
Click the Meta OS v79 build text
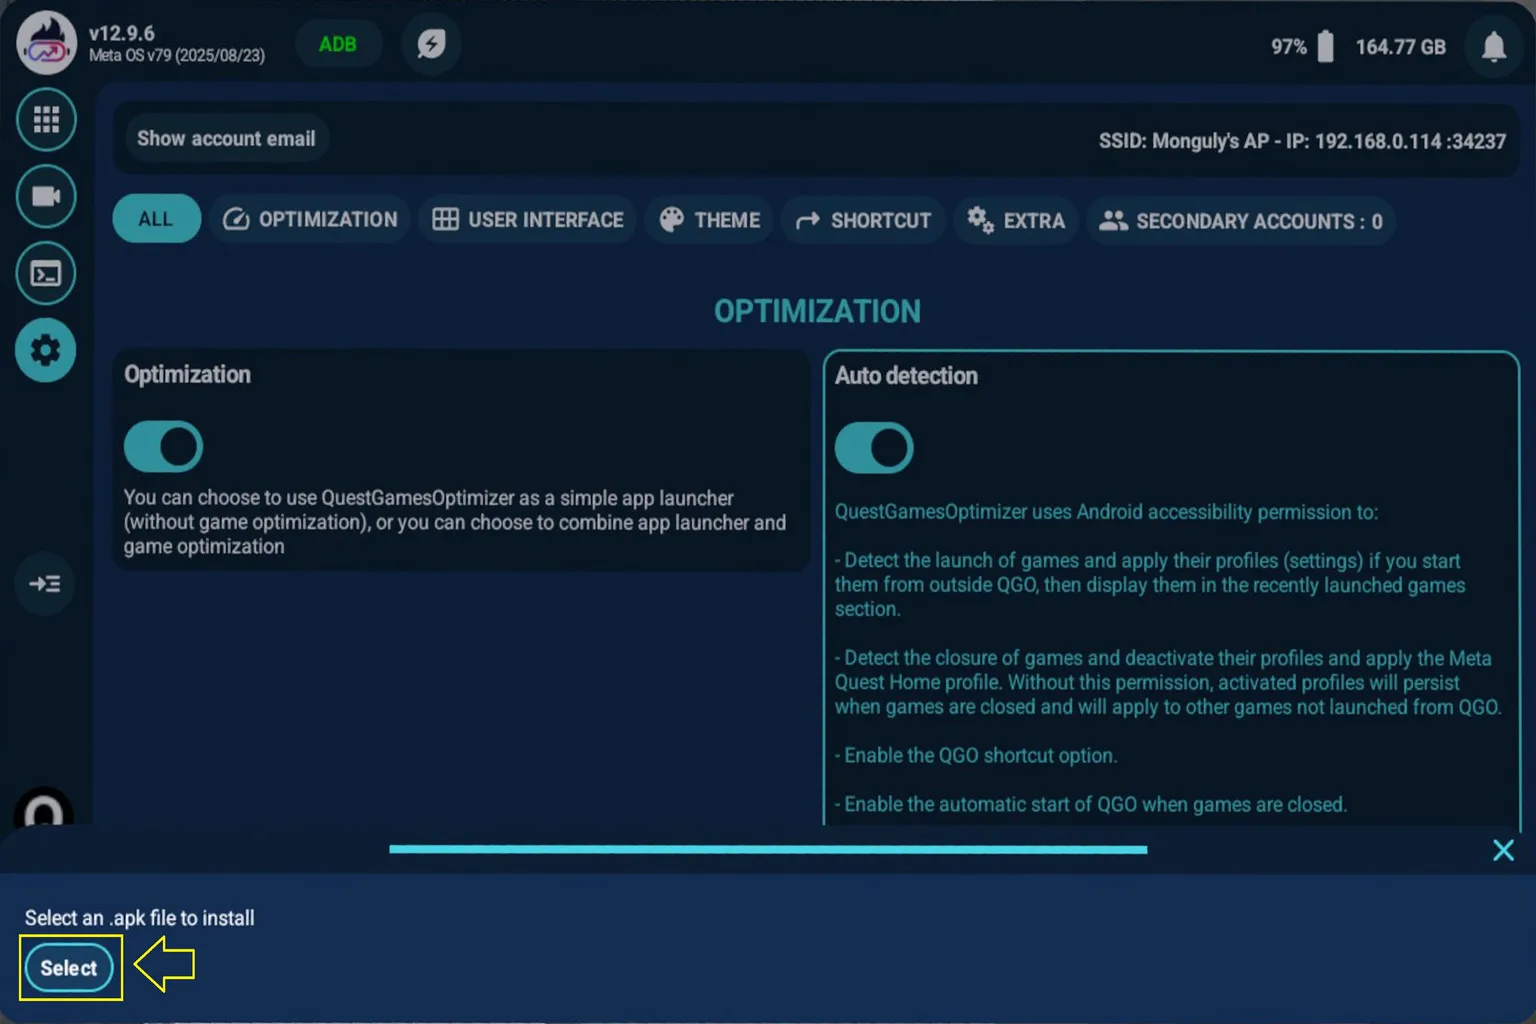click(177, 55)
